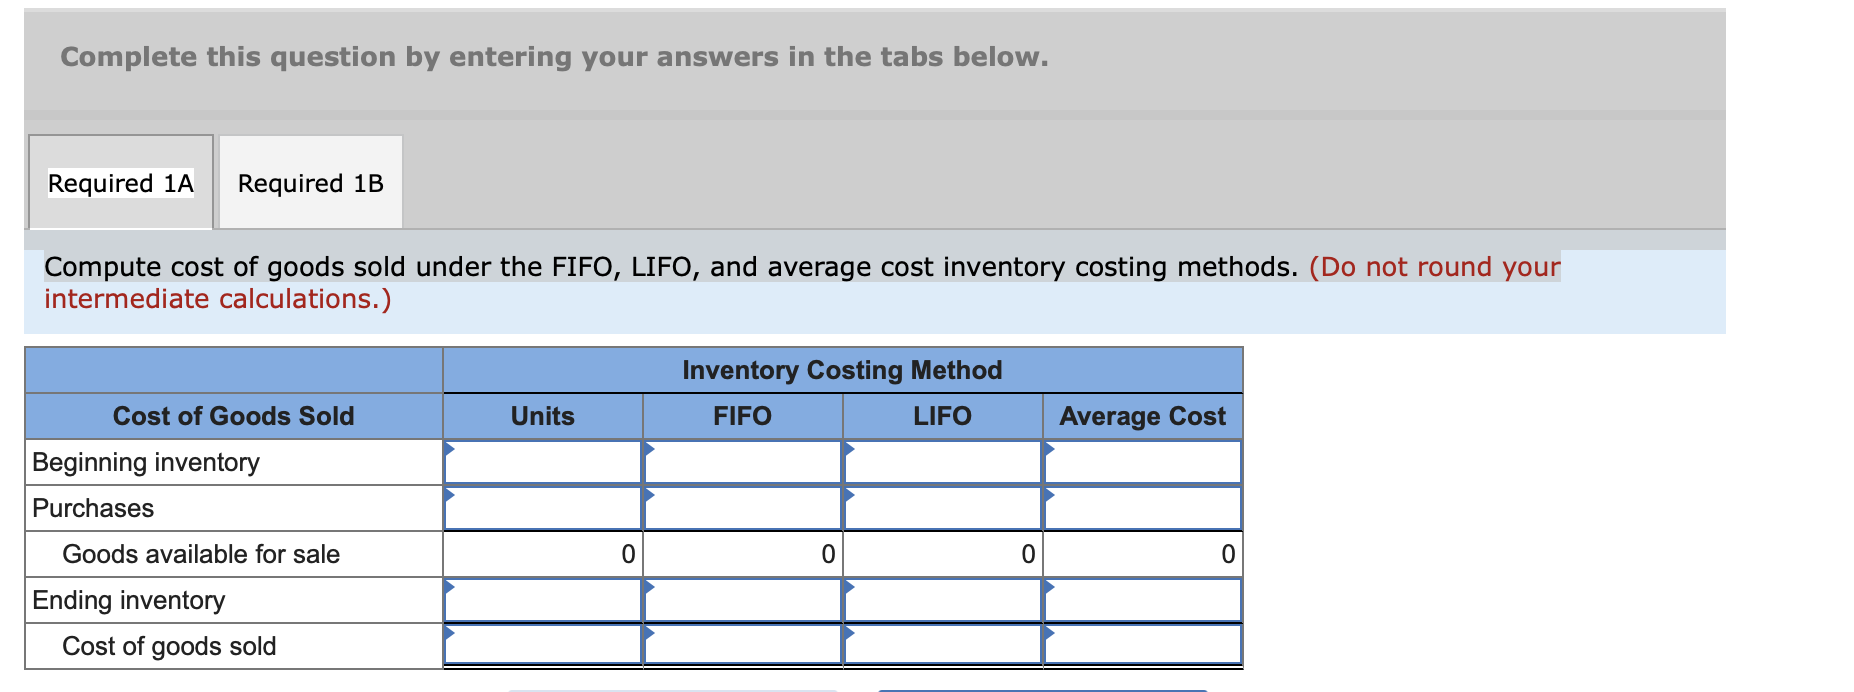Select the Purchases FIFO input field
This screenshot has height=692, width=1854.
pyautogui.click(x=742, y=507)
